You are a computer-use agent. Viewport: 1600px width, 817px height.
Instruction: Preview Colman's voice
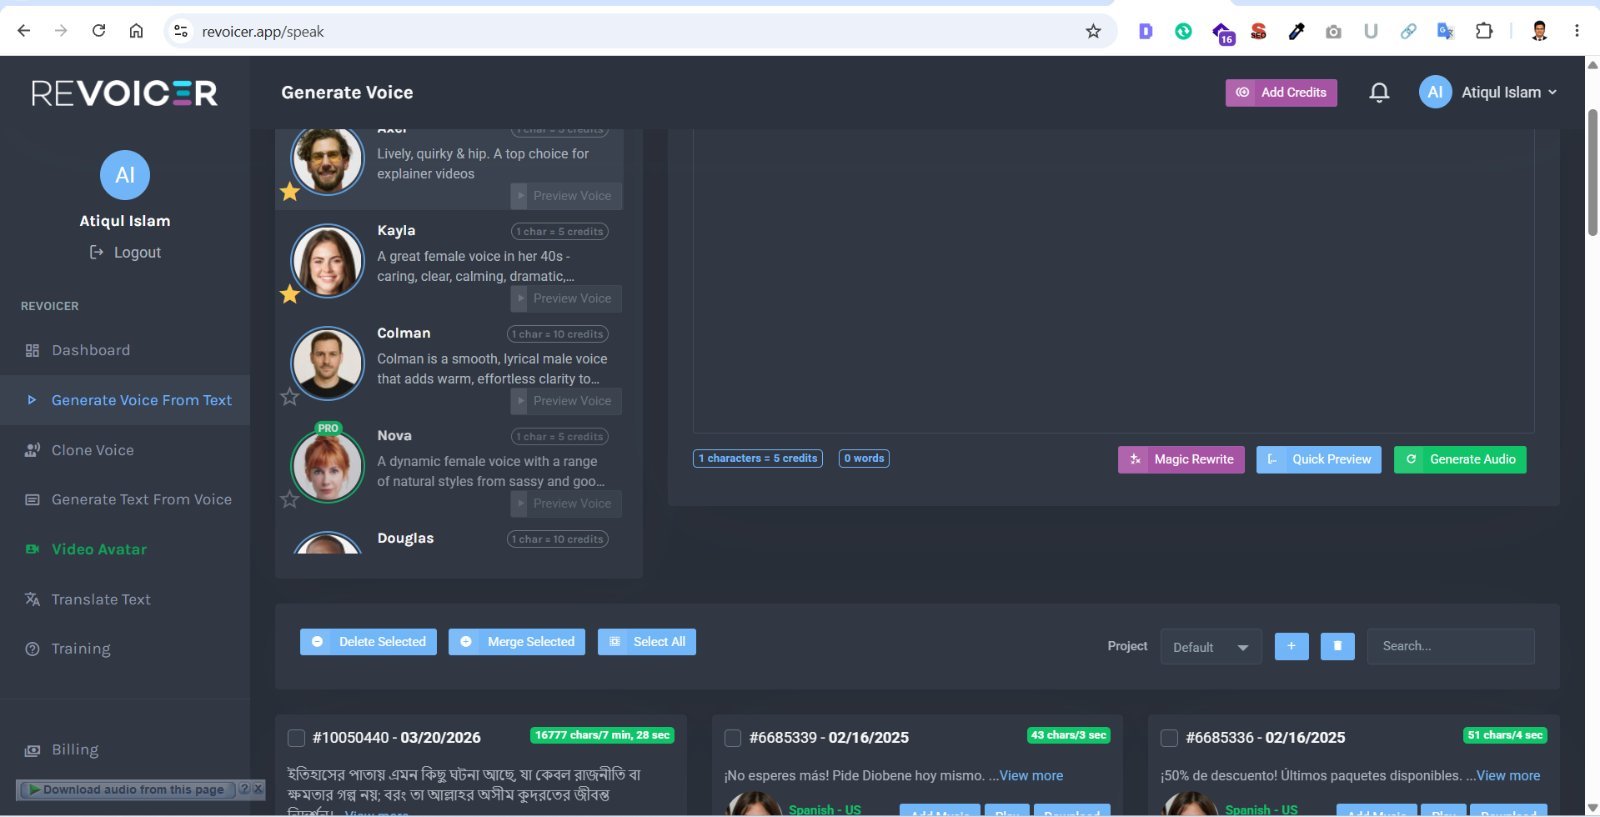566,401
